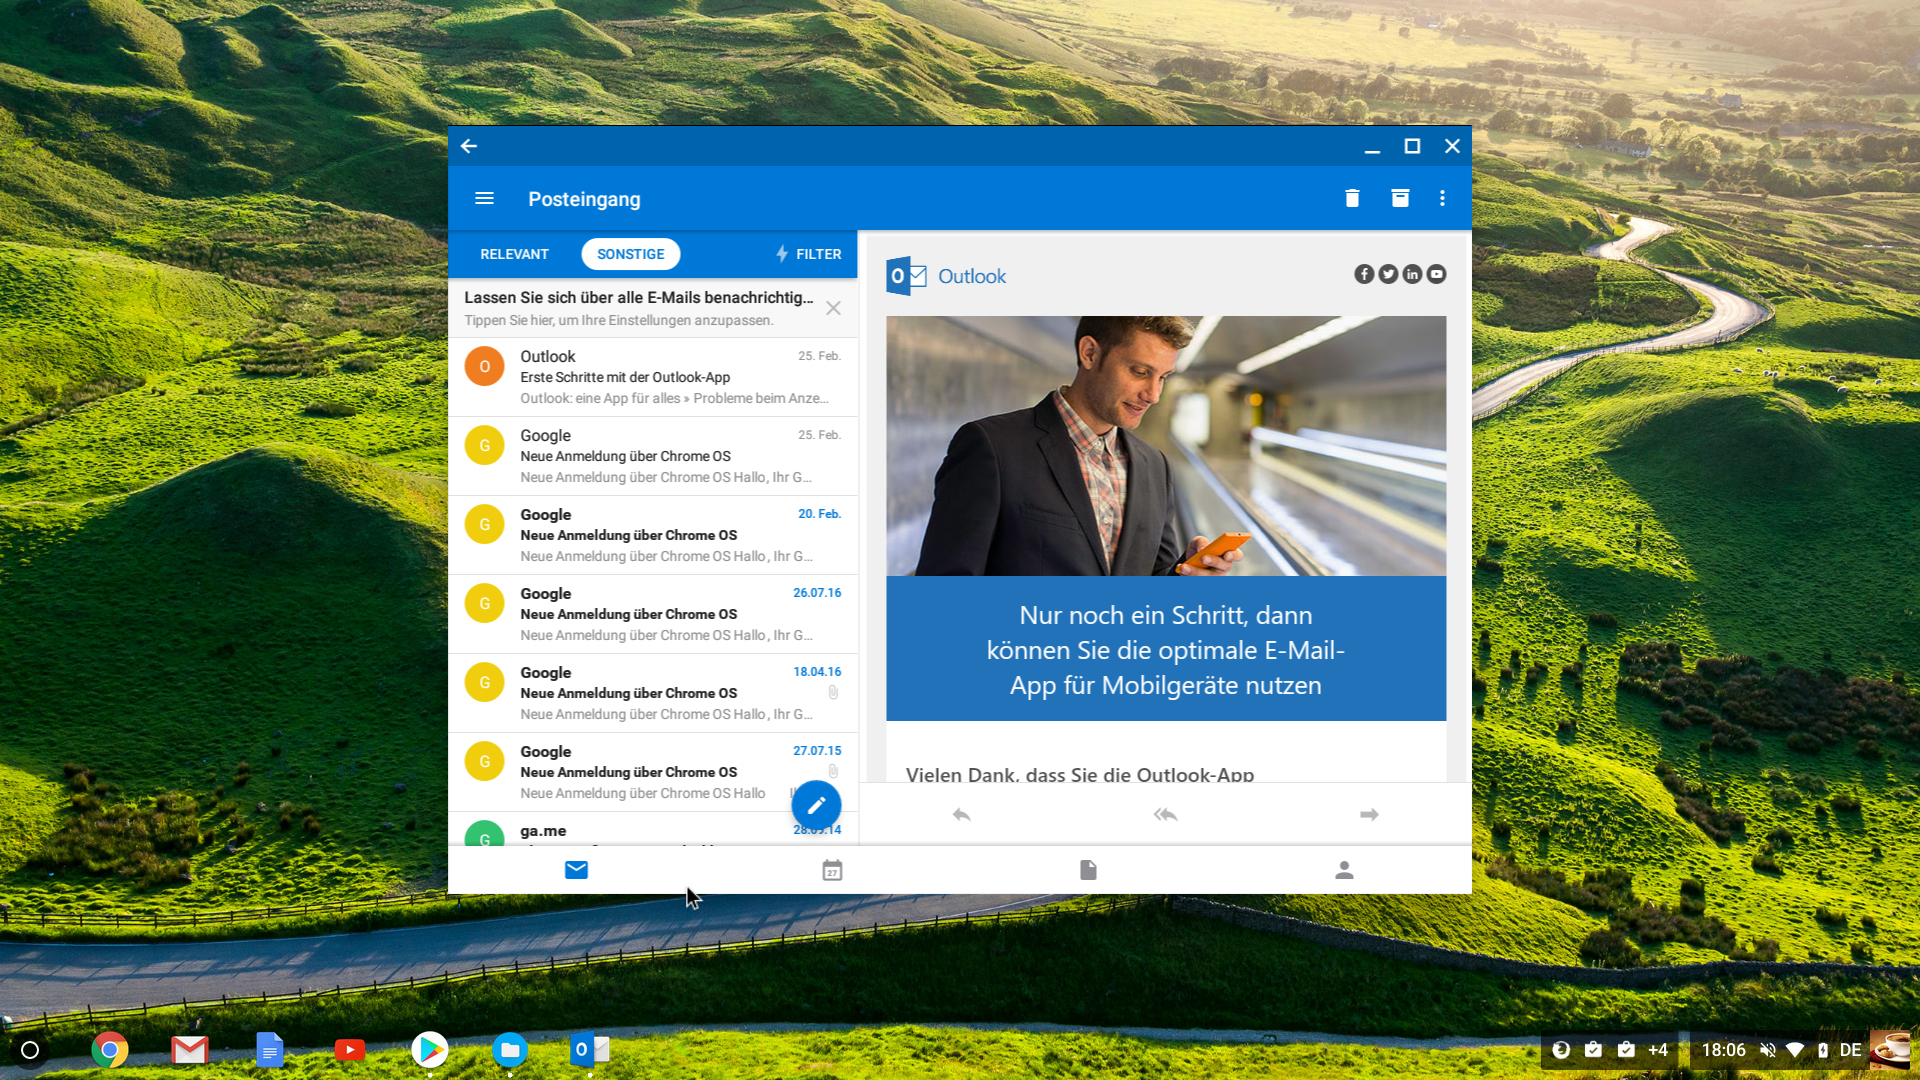Open the people contacts section
Viewport: 1920px width, 1080px height.
tap(1344, 870)
